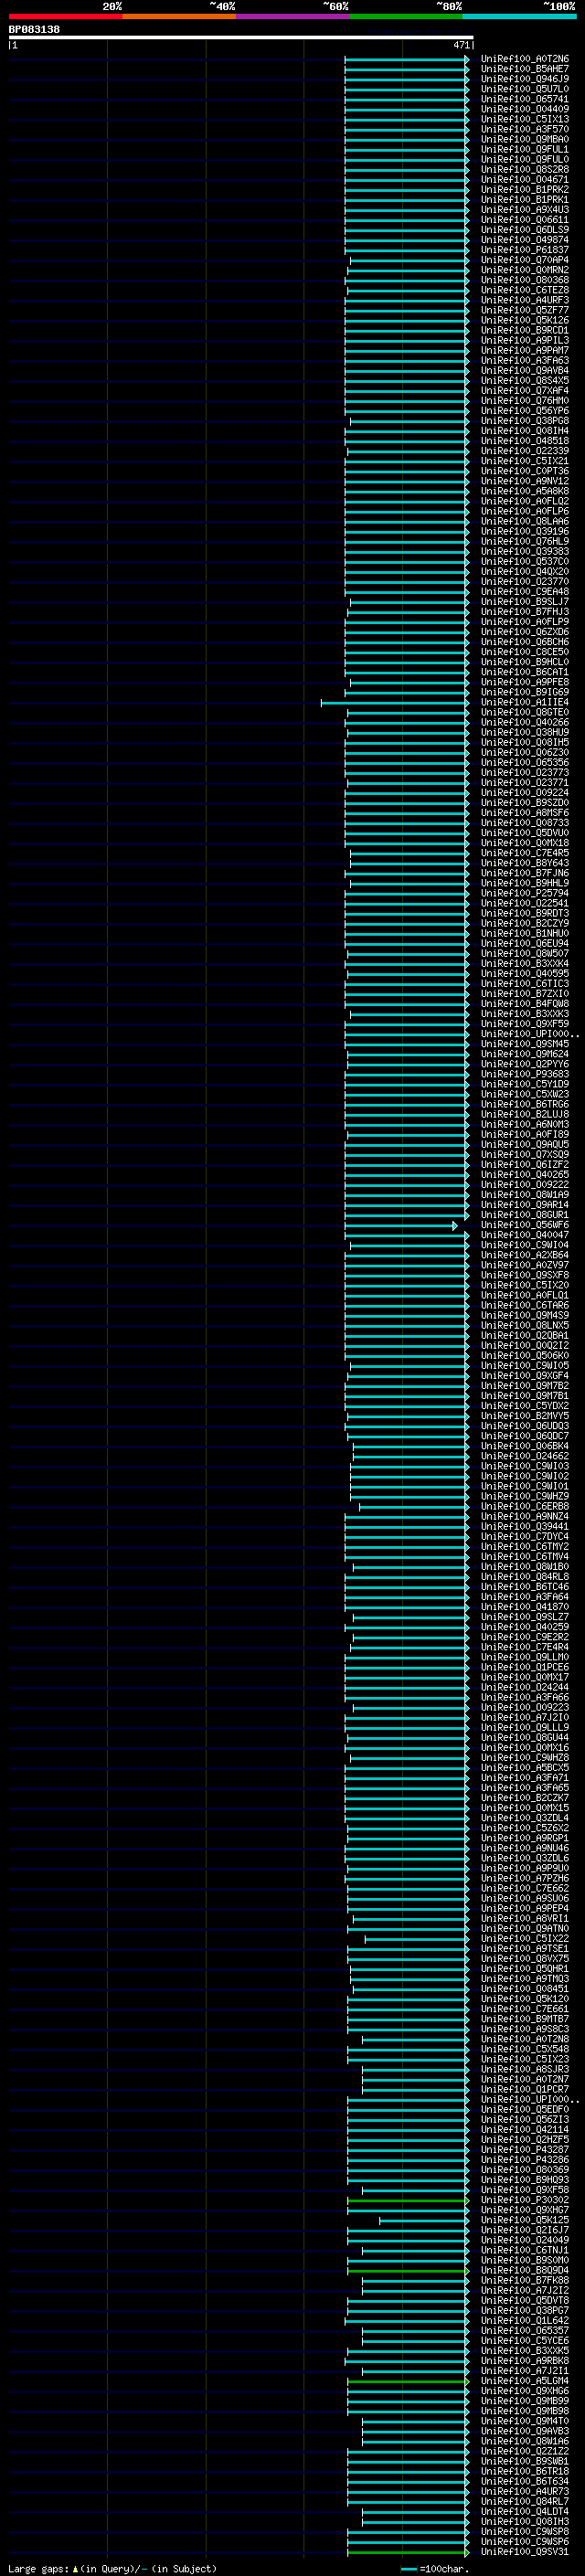Open hit UniRef100_Q70AP4

(524, 260)
